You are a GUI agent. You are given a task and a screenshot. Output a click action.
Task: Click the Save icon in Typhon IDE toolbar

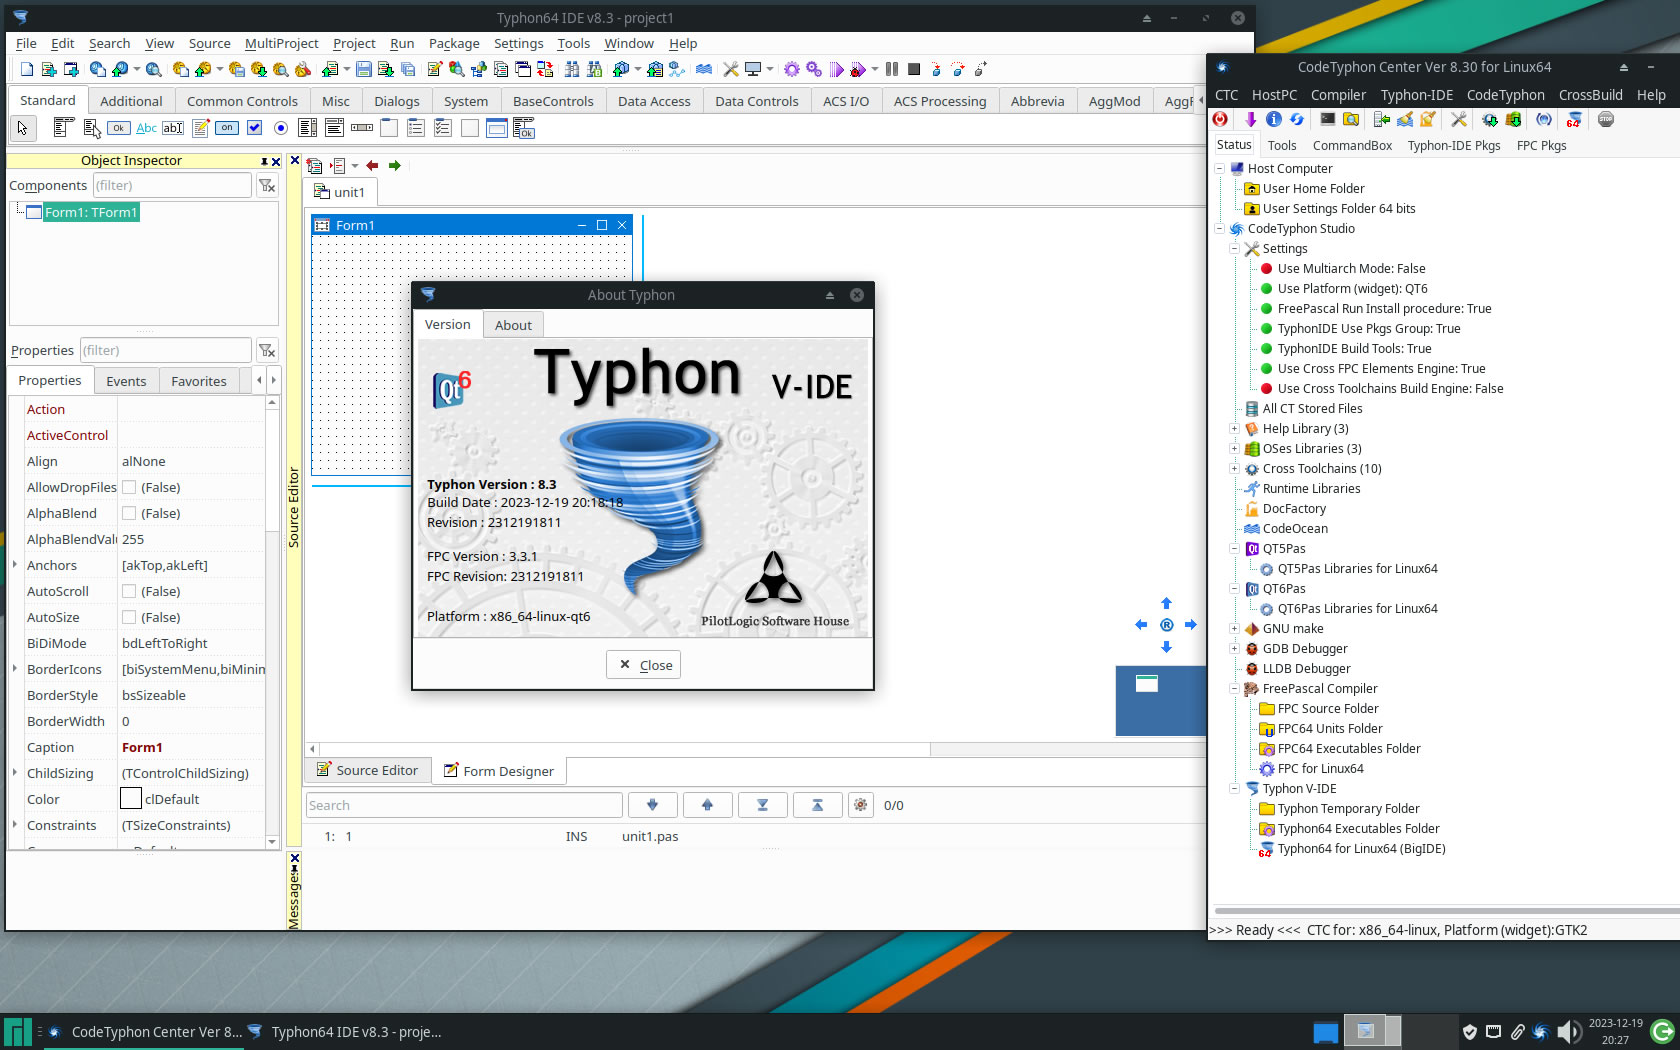click(x=364, y=69)
